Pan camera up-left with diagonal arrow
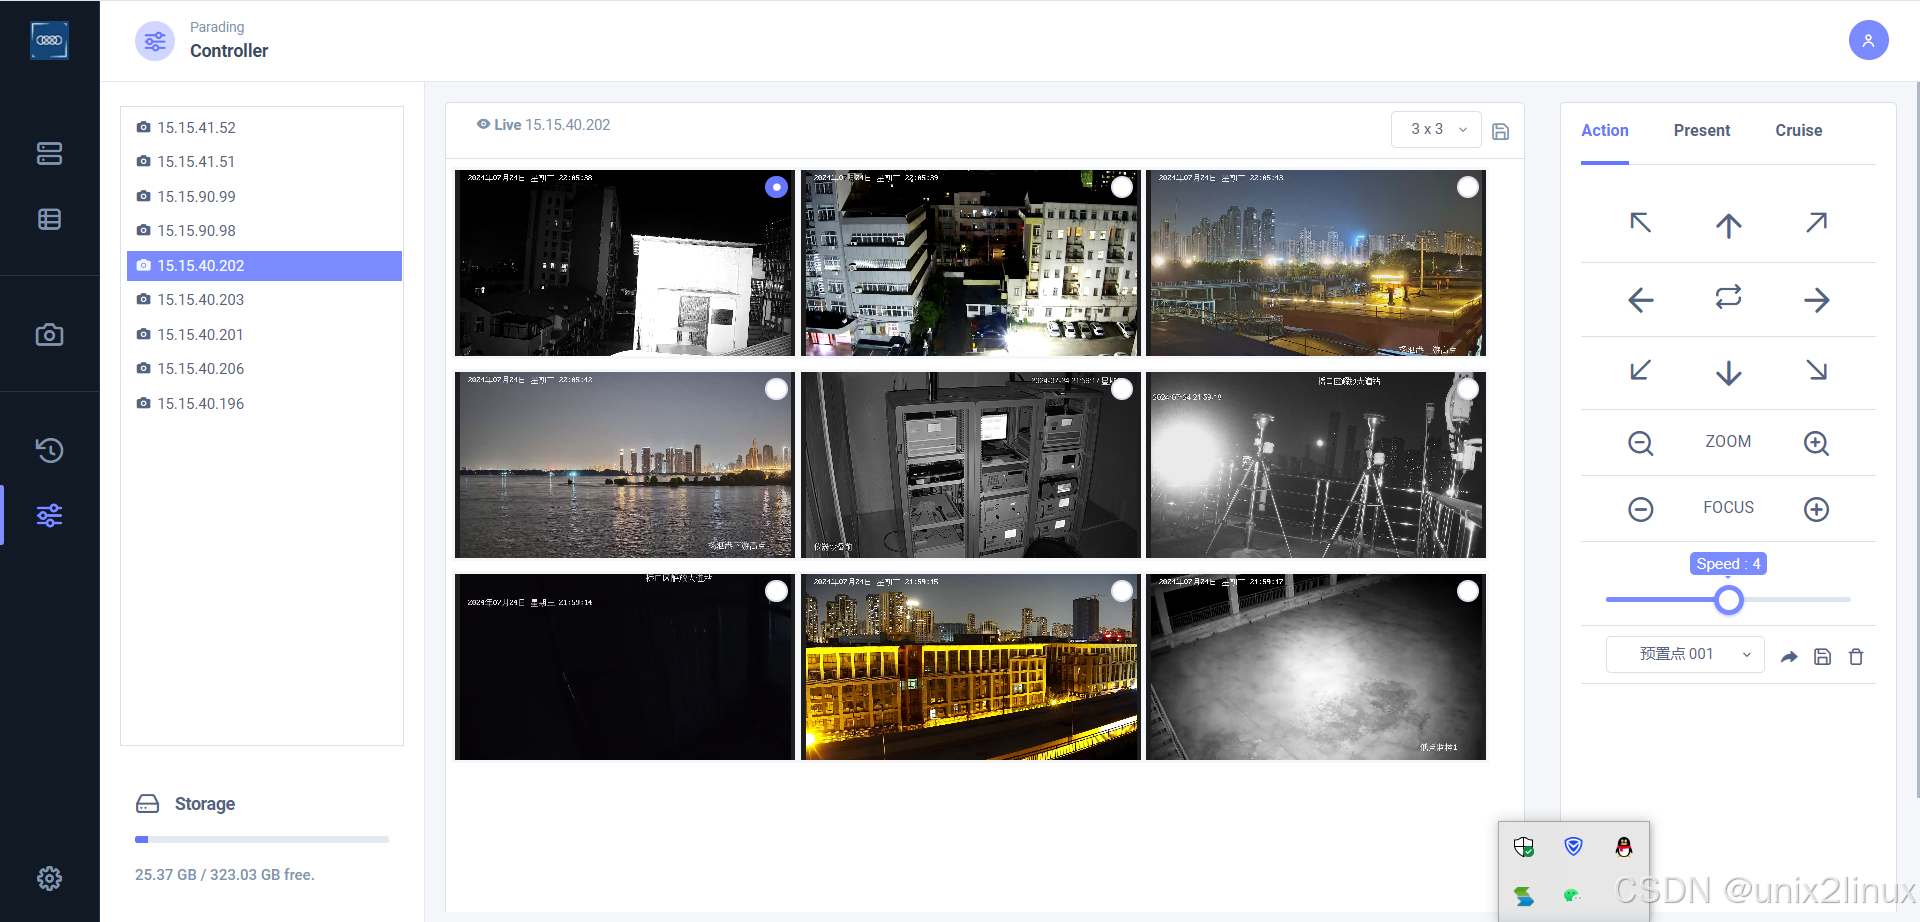Screen dimensions: 1920x922 [1640, 222]
